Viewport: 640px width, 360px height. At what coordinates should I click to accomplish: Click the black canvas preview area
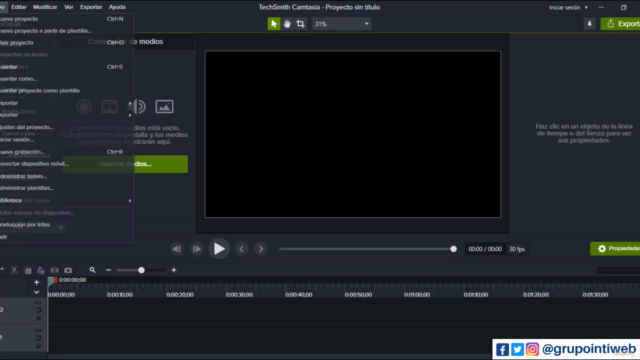click(x=353, y=134)
